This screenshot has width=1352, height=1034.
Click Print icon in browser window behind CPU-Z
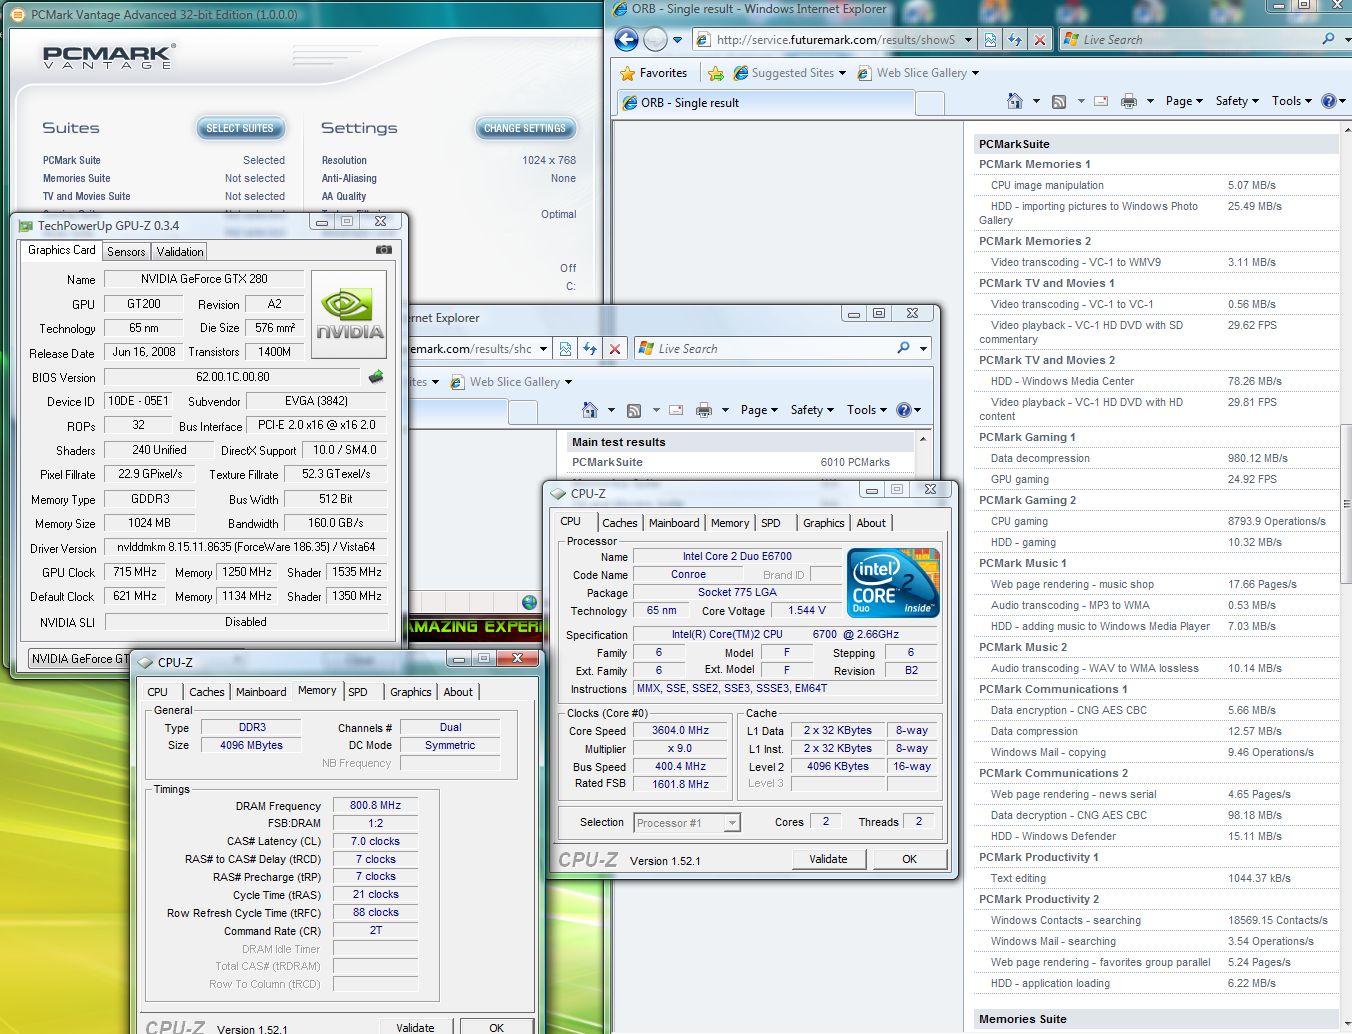pos(704,410)
